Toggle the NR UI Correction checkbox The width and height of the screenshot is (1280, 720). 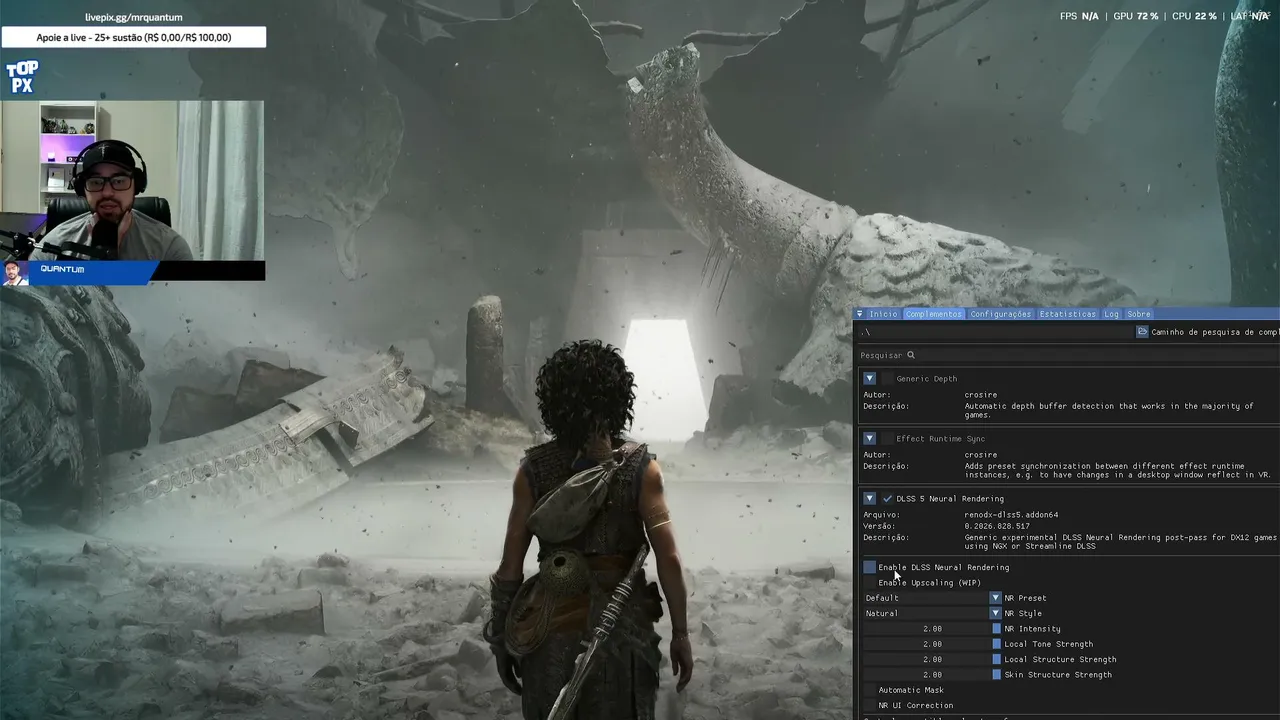[x=869, y=705]
